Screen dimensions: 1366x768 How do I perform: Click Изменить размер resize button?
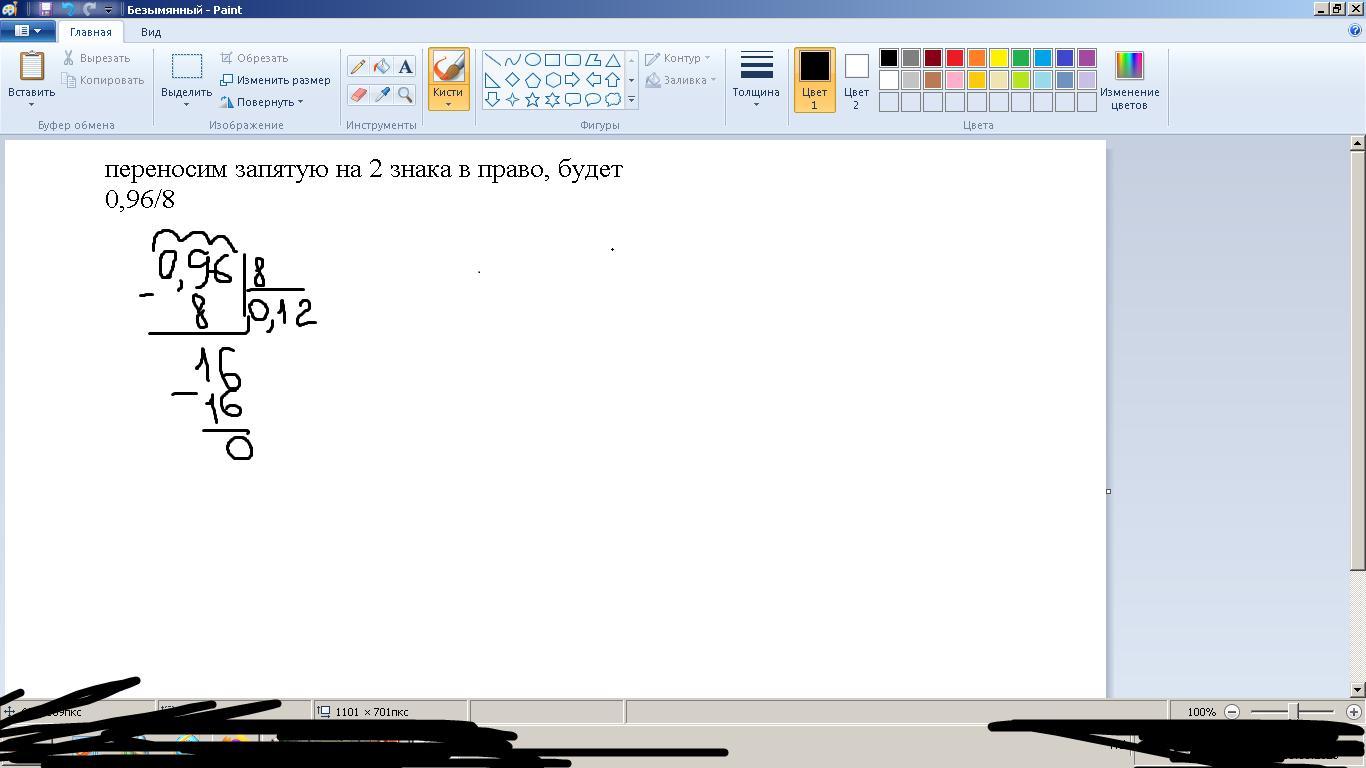(x=275, y=80)
